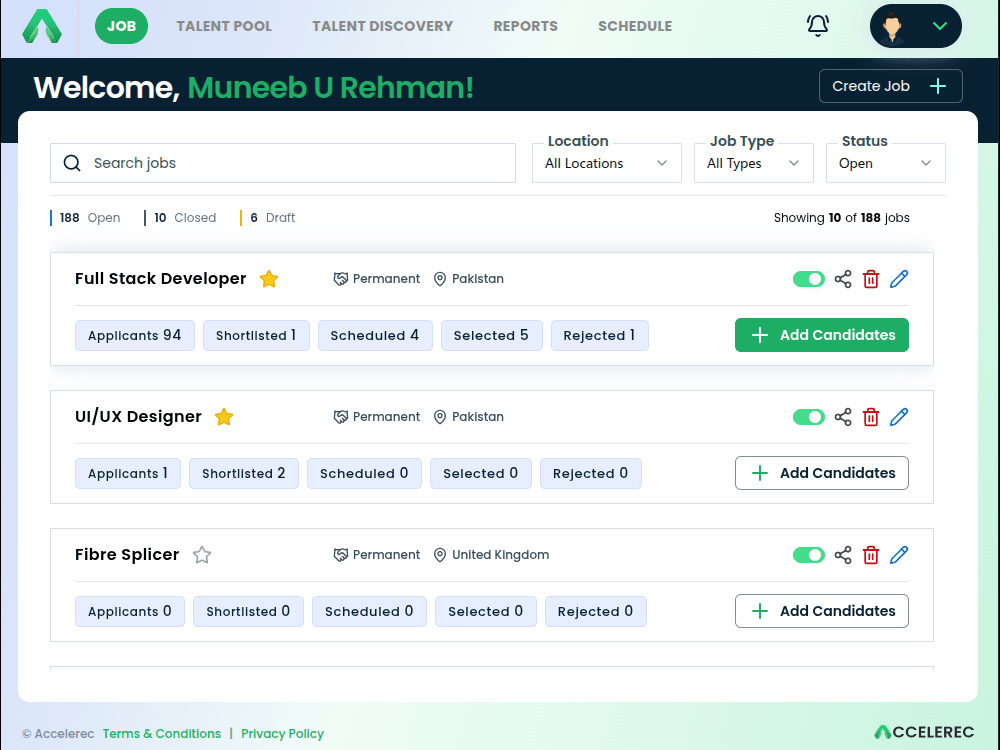View Selected 5 for Full Stack Developer
The width and height of the screenshot is (1000, 750).
tap(491, 335)
